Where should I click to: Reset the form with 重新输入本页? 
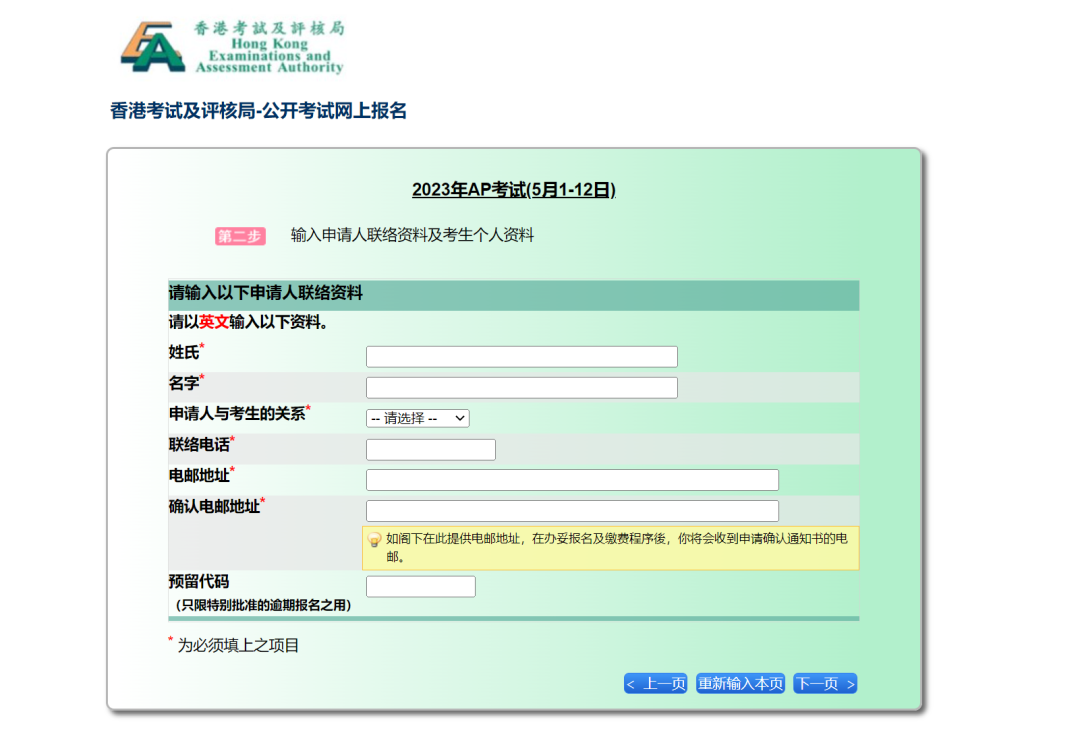coord(740,684)
